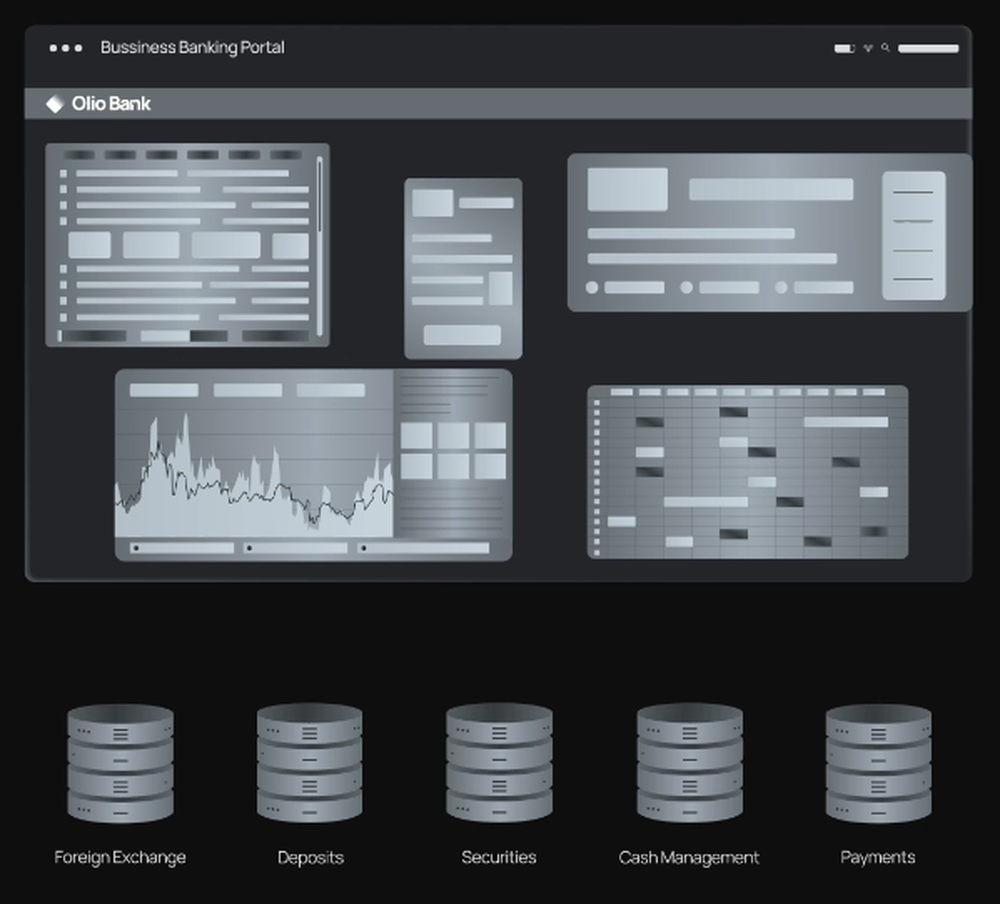Enable the middle radio option in the statement card
This screenshot has height=904, width=1000.
(x=686, y=287)
